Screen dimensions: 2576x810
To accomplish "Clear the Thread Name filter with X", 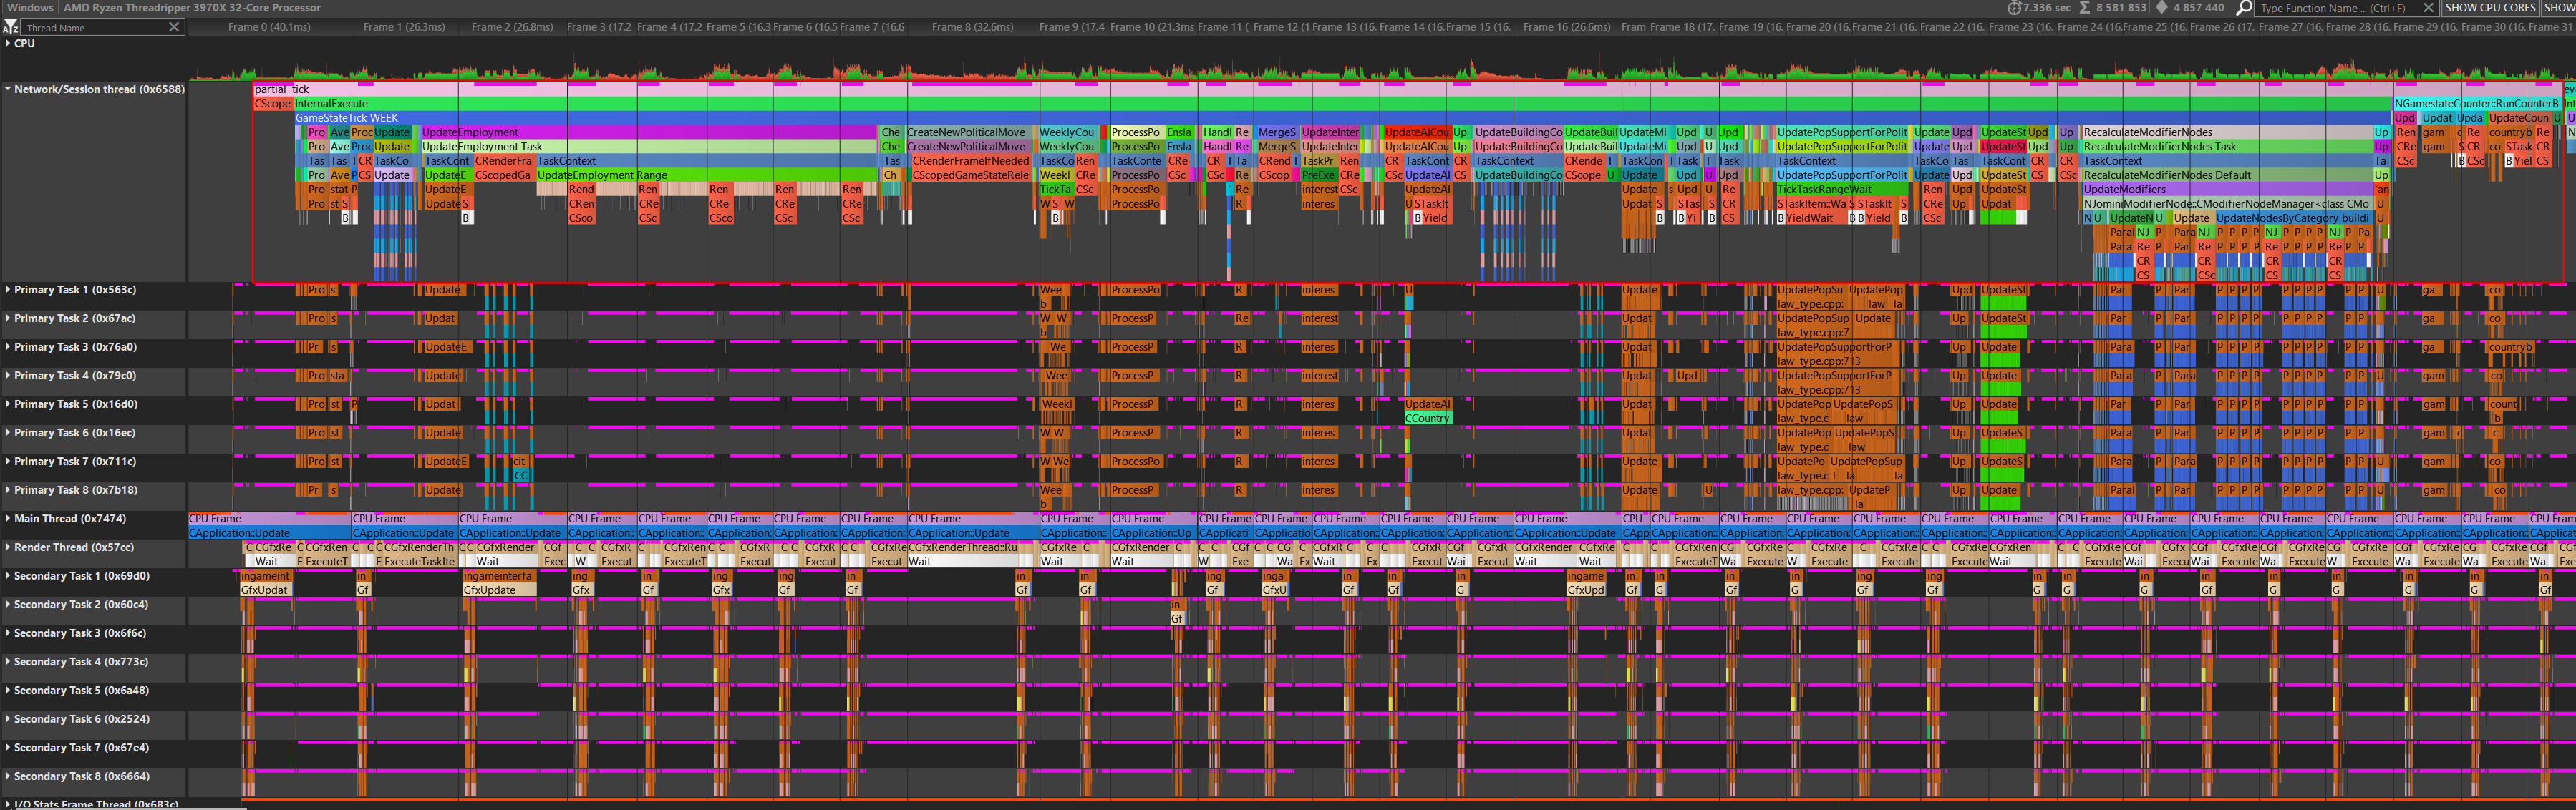I will [174, 27].
